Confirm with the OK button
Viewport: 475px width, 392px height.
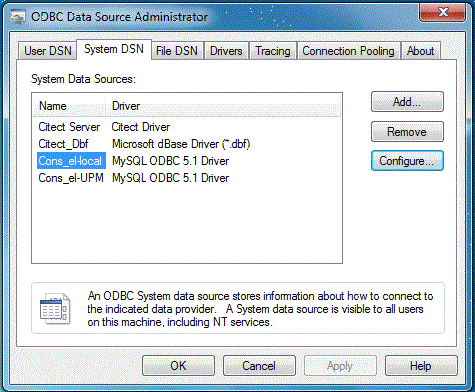click(x=178, y=366)
